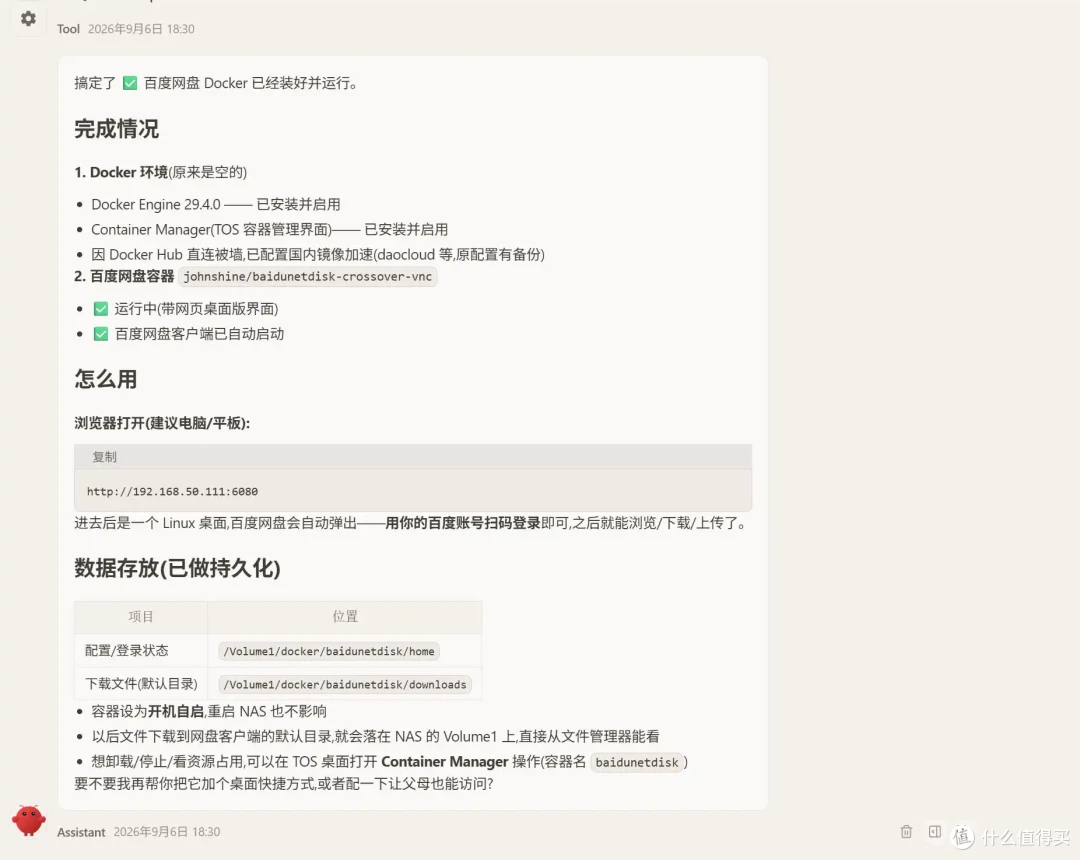Click the 位置 table header
This screenshot has width=1080, height=860.
point(345,617)
